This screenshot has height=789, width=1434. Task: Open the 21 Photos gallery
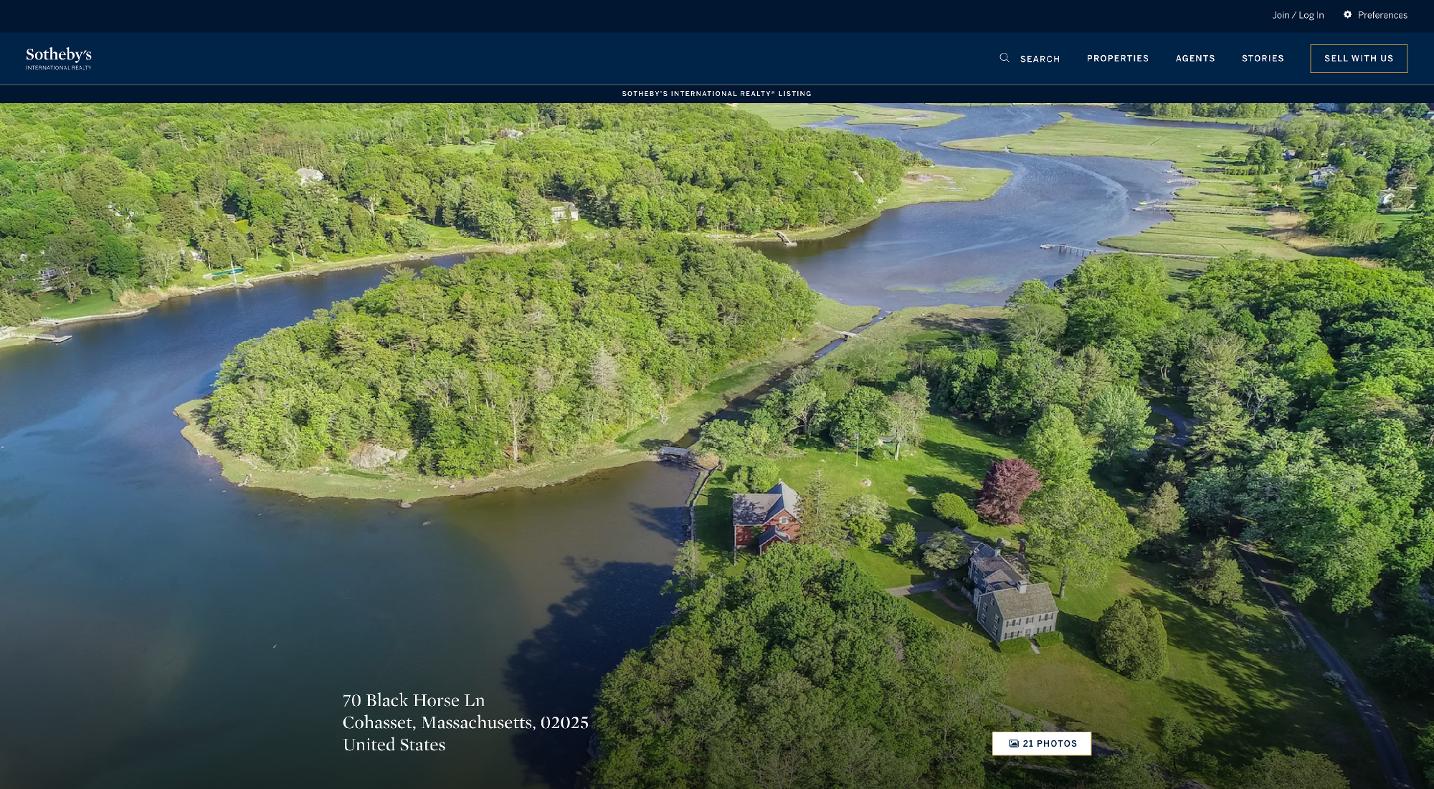point(1042,744)
